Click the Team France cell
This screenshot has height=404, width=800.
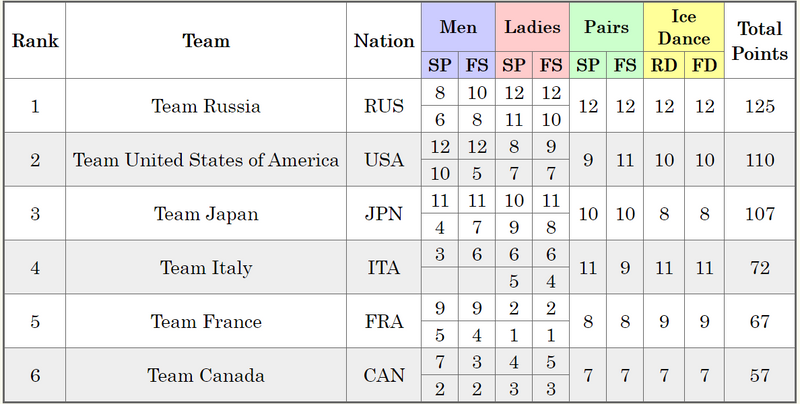coord(206,321)
